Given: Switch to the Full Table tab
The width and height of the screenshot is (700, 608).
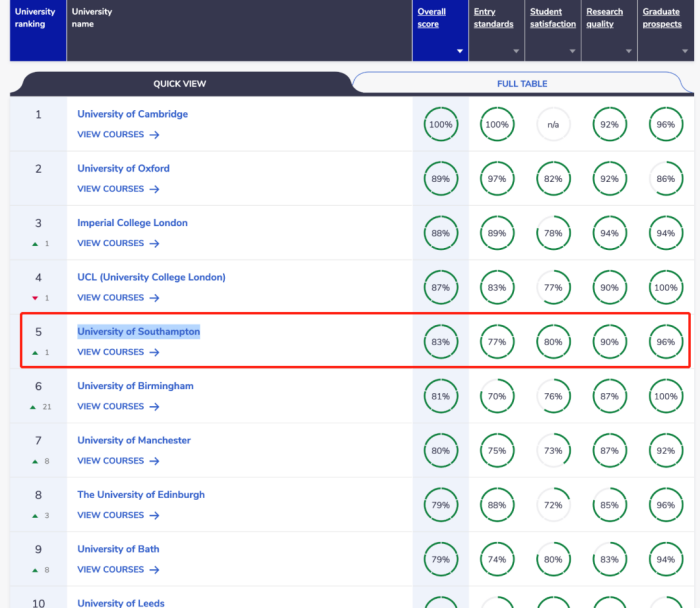Looking at the screenshot, I should pyautogui.click(x=522, y=83).
